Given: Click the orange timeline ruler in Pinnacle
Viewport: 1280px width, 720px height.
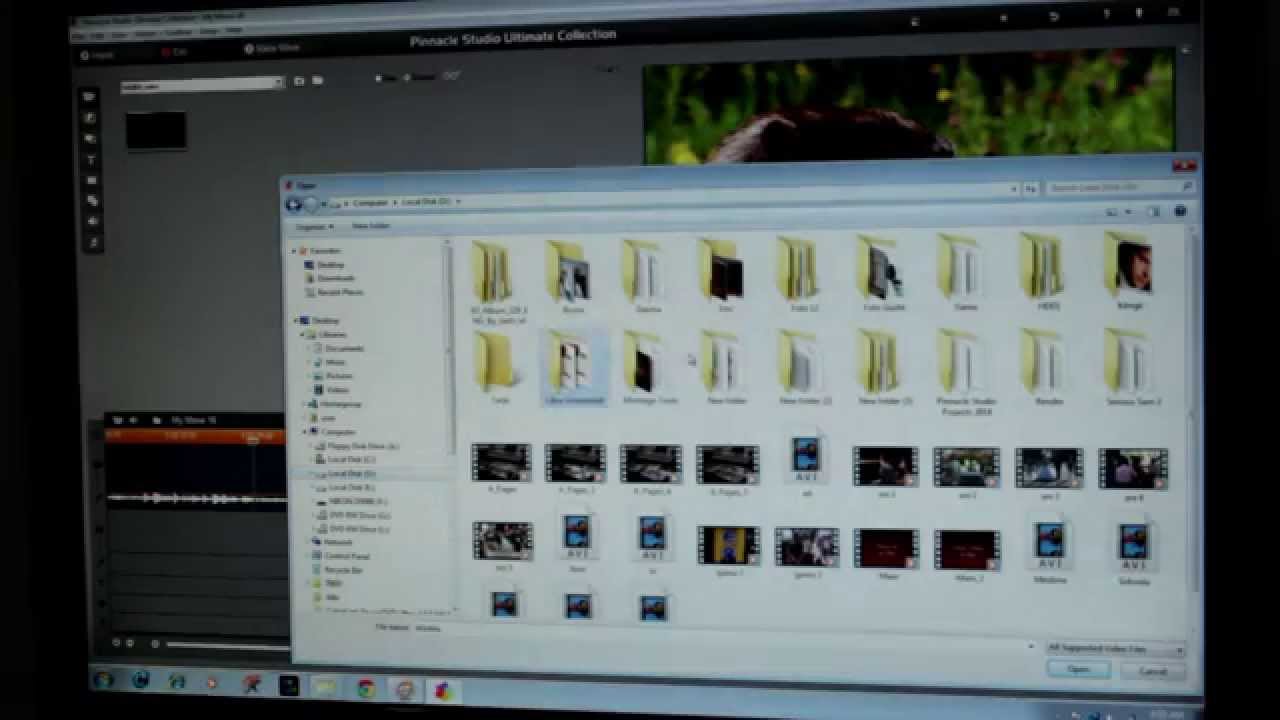Looking at the screenshot, I should 197,436.
